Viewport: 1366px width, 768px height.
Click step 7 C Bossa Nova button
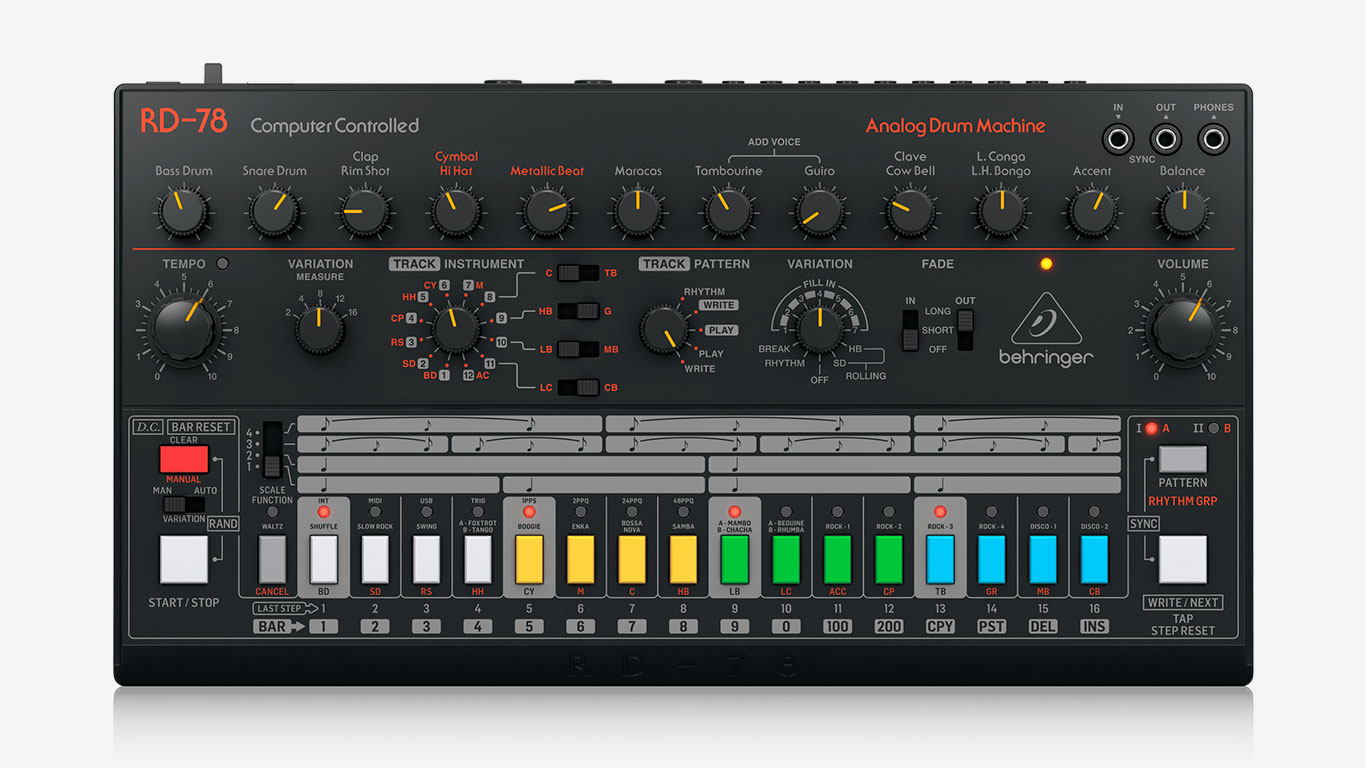coord(632,559)
